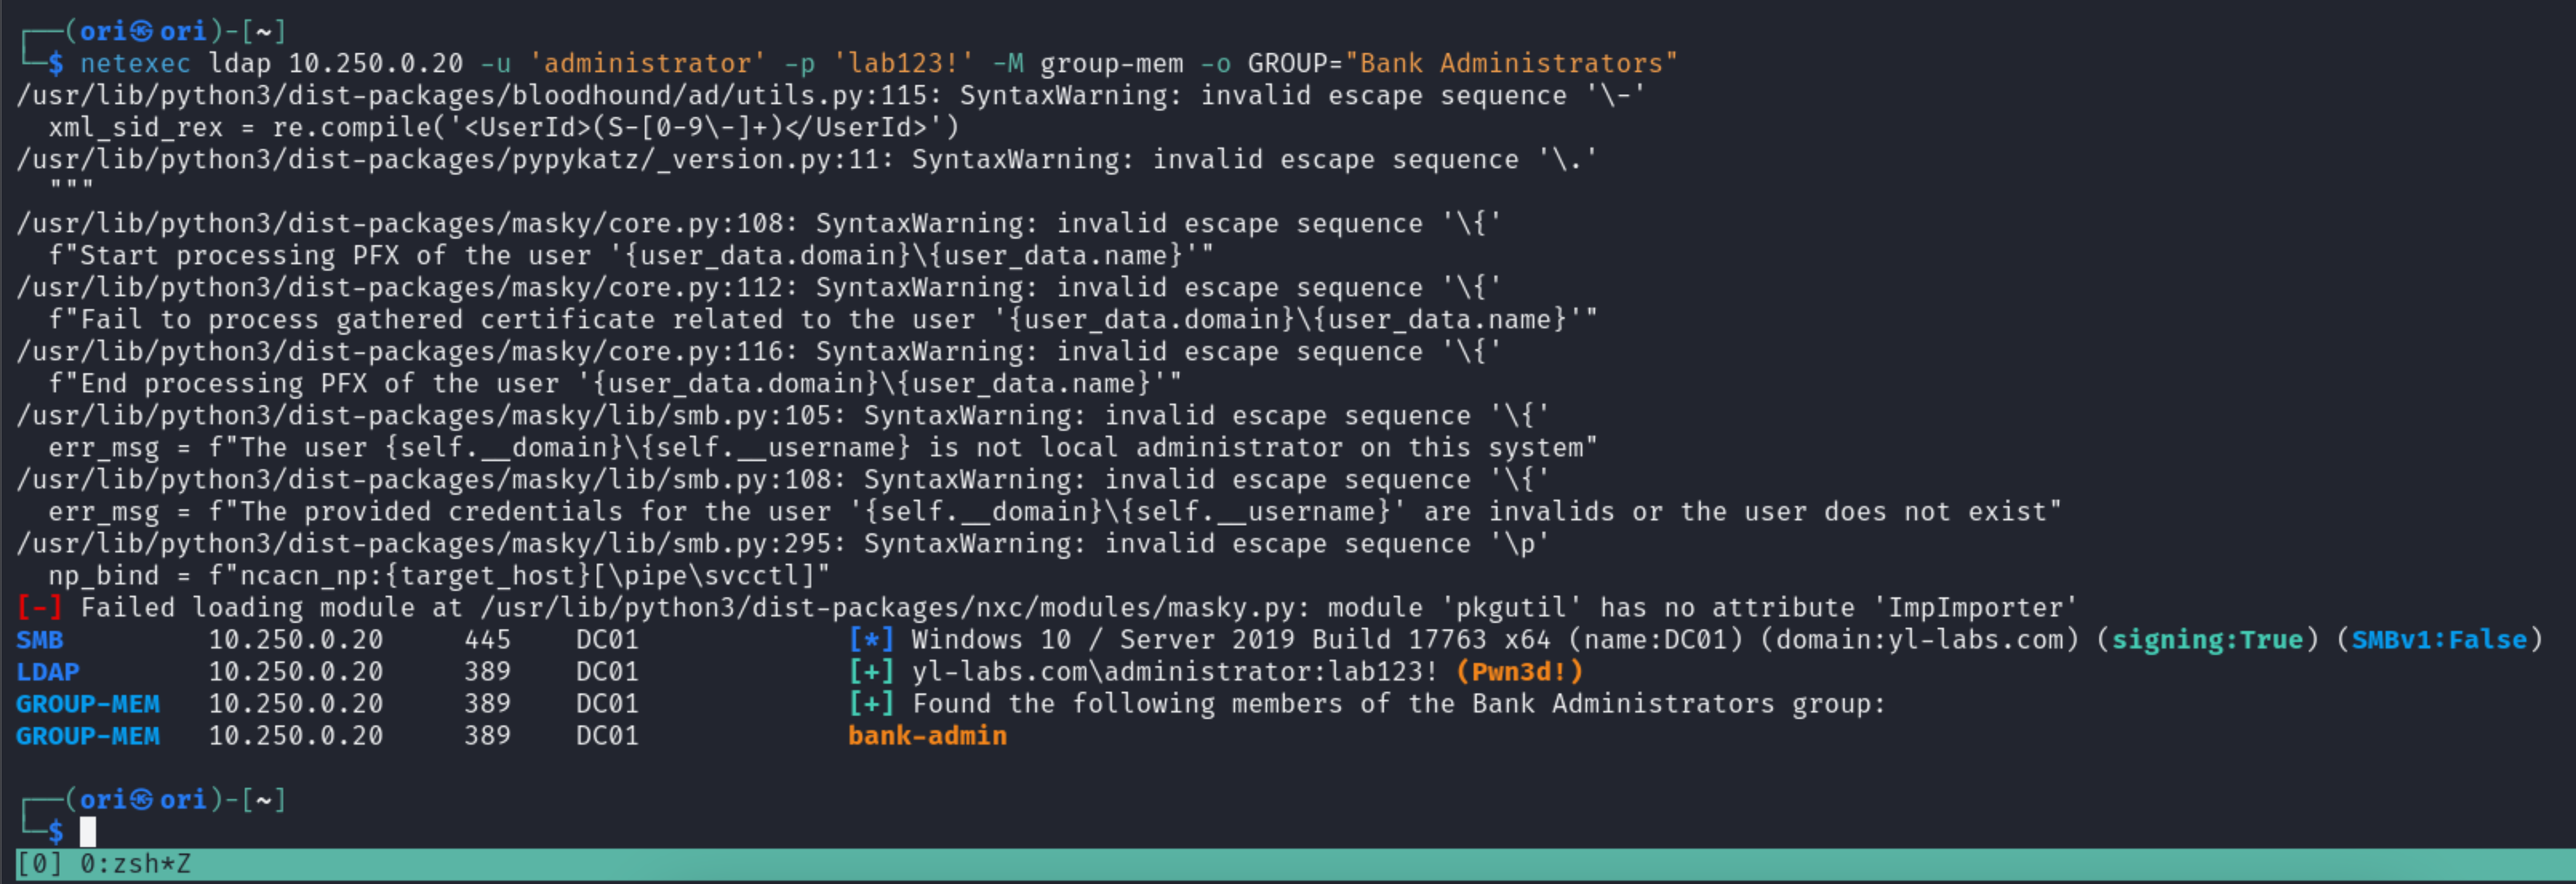Click the signing:True text on the SMB line

point(2207,640)
